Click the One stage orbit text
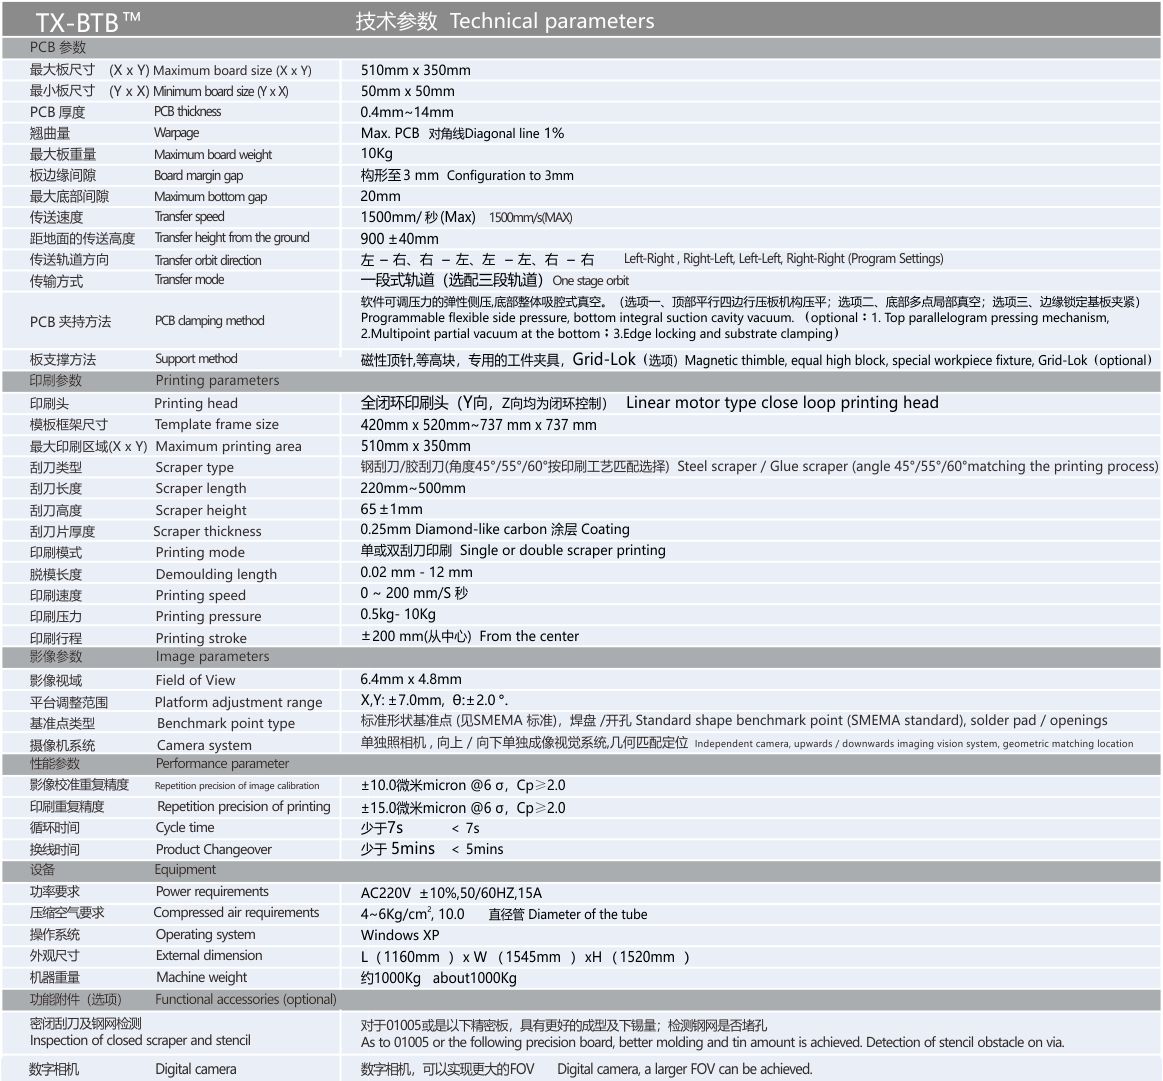Image resolution: width=1163 pixels, height=1081 pixels. coord(590,280)
